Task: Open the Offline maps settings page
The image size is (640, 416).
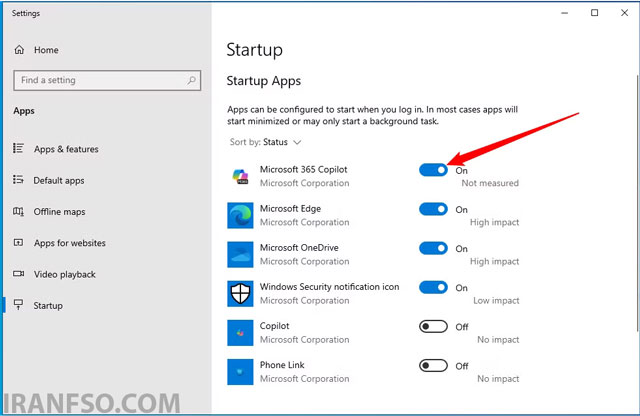Action: click(60, 211)
